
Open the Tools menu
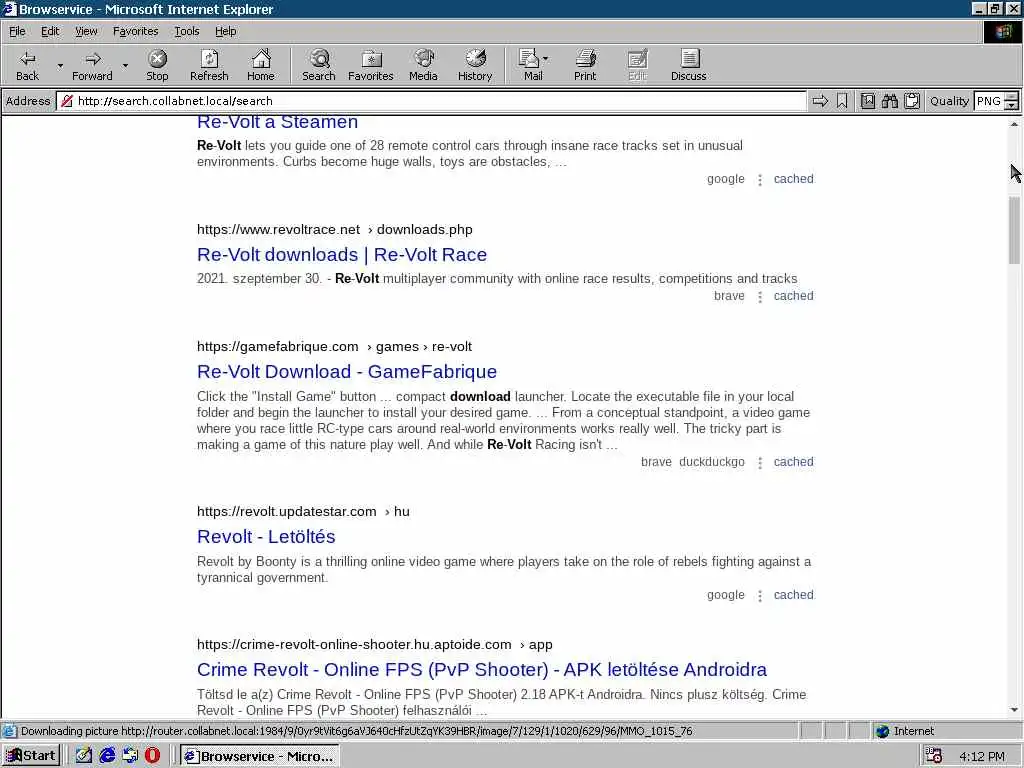coord(186,31)
